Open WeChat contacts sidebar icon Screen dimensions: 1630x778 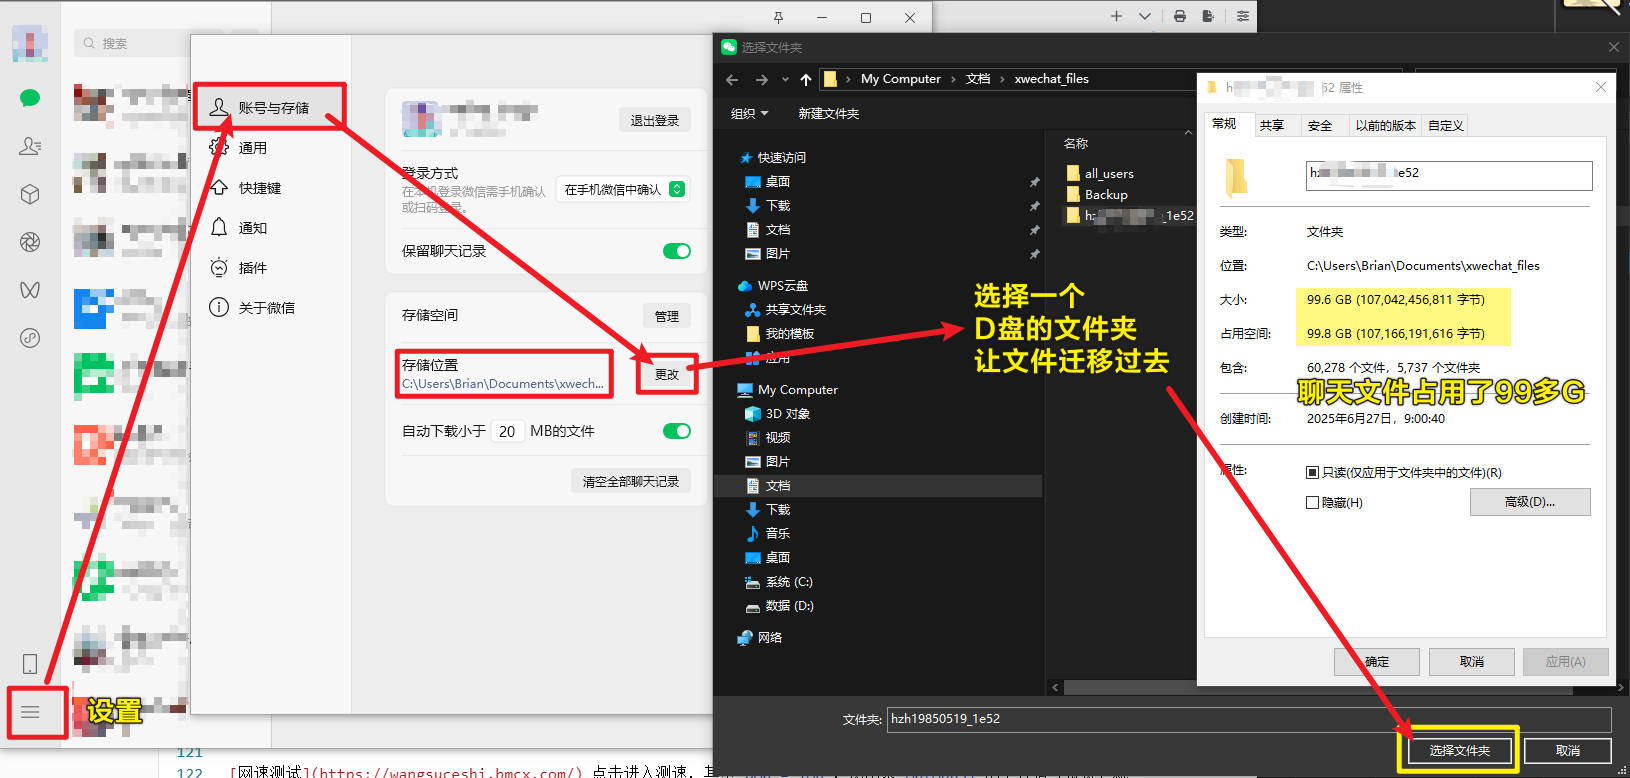click(x=30, y=146)
